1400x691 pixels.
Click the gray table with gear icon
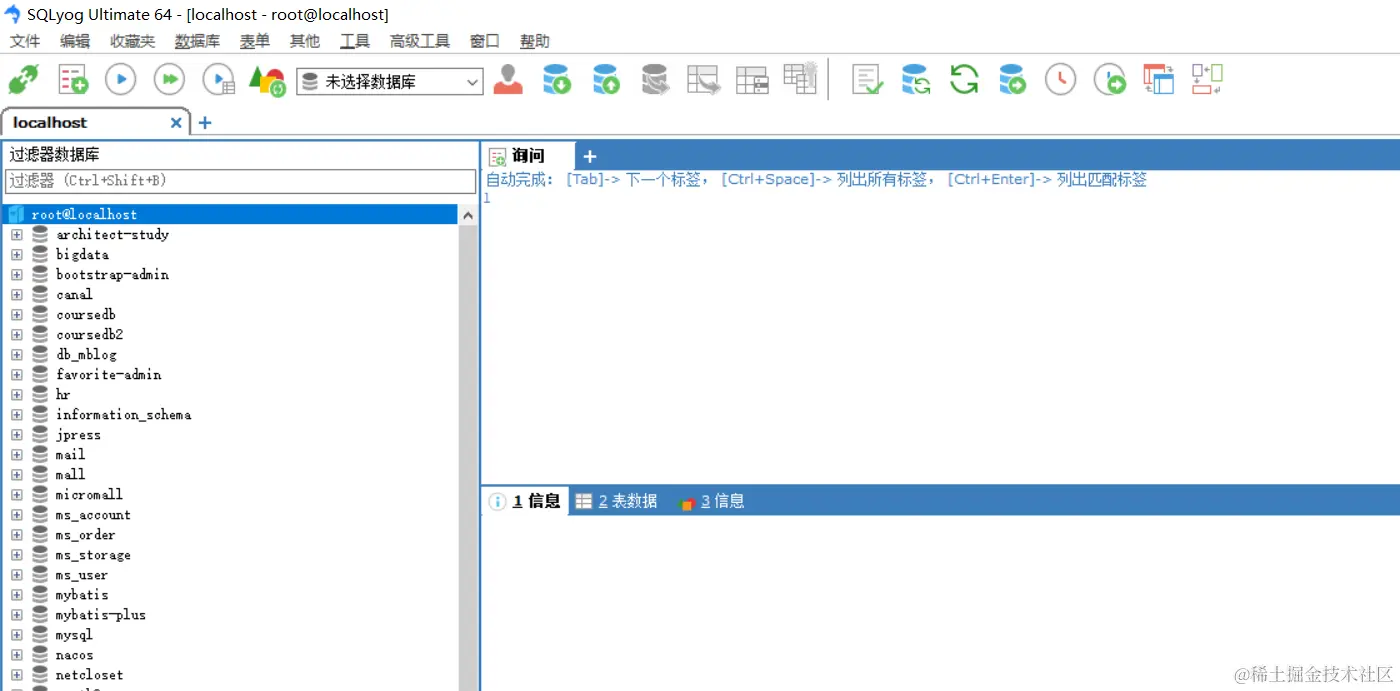(801, 78)
